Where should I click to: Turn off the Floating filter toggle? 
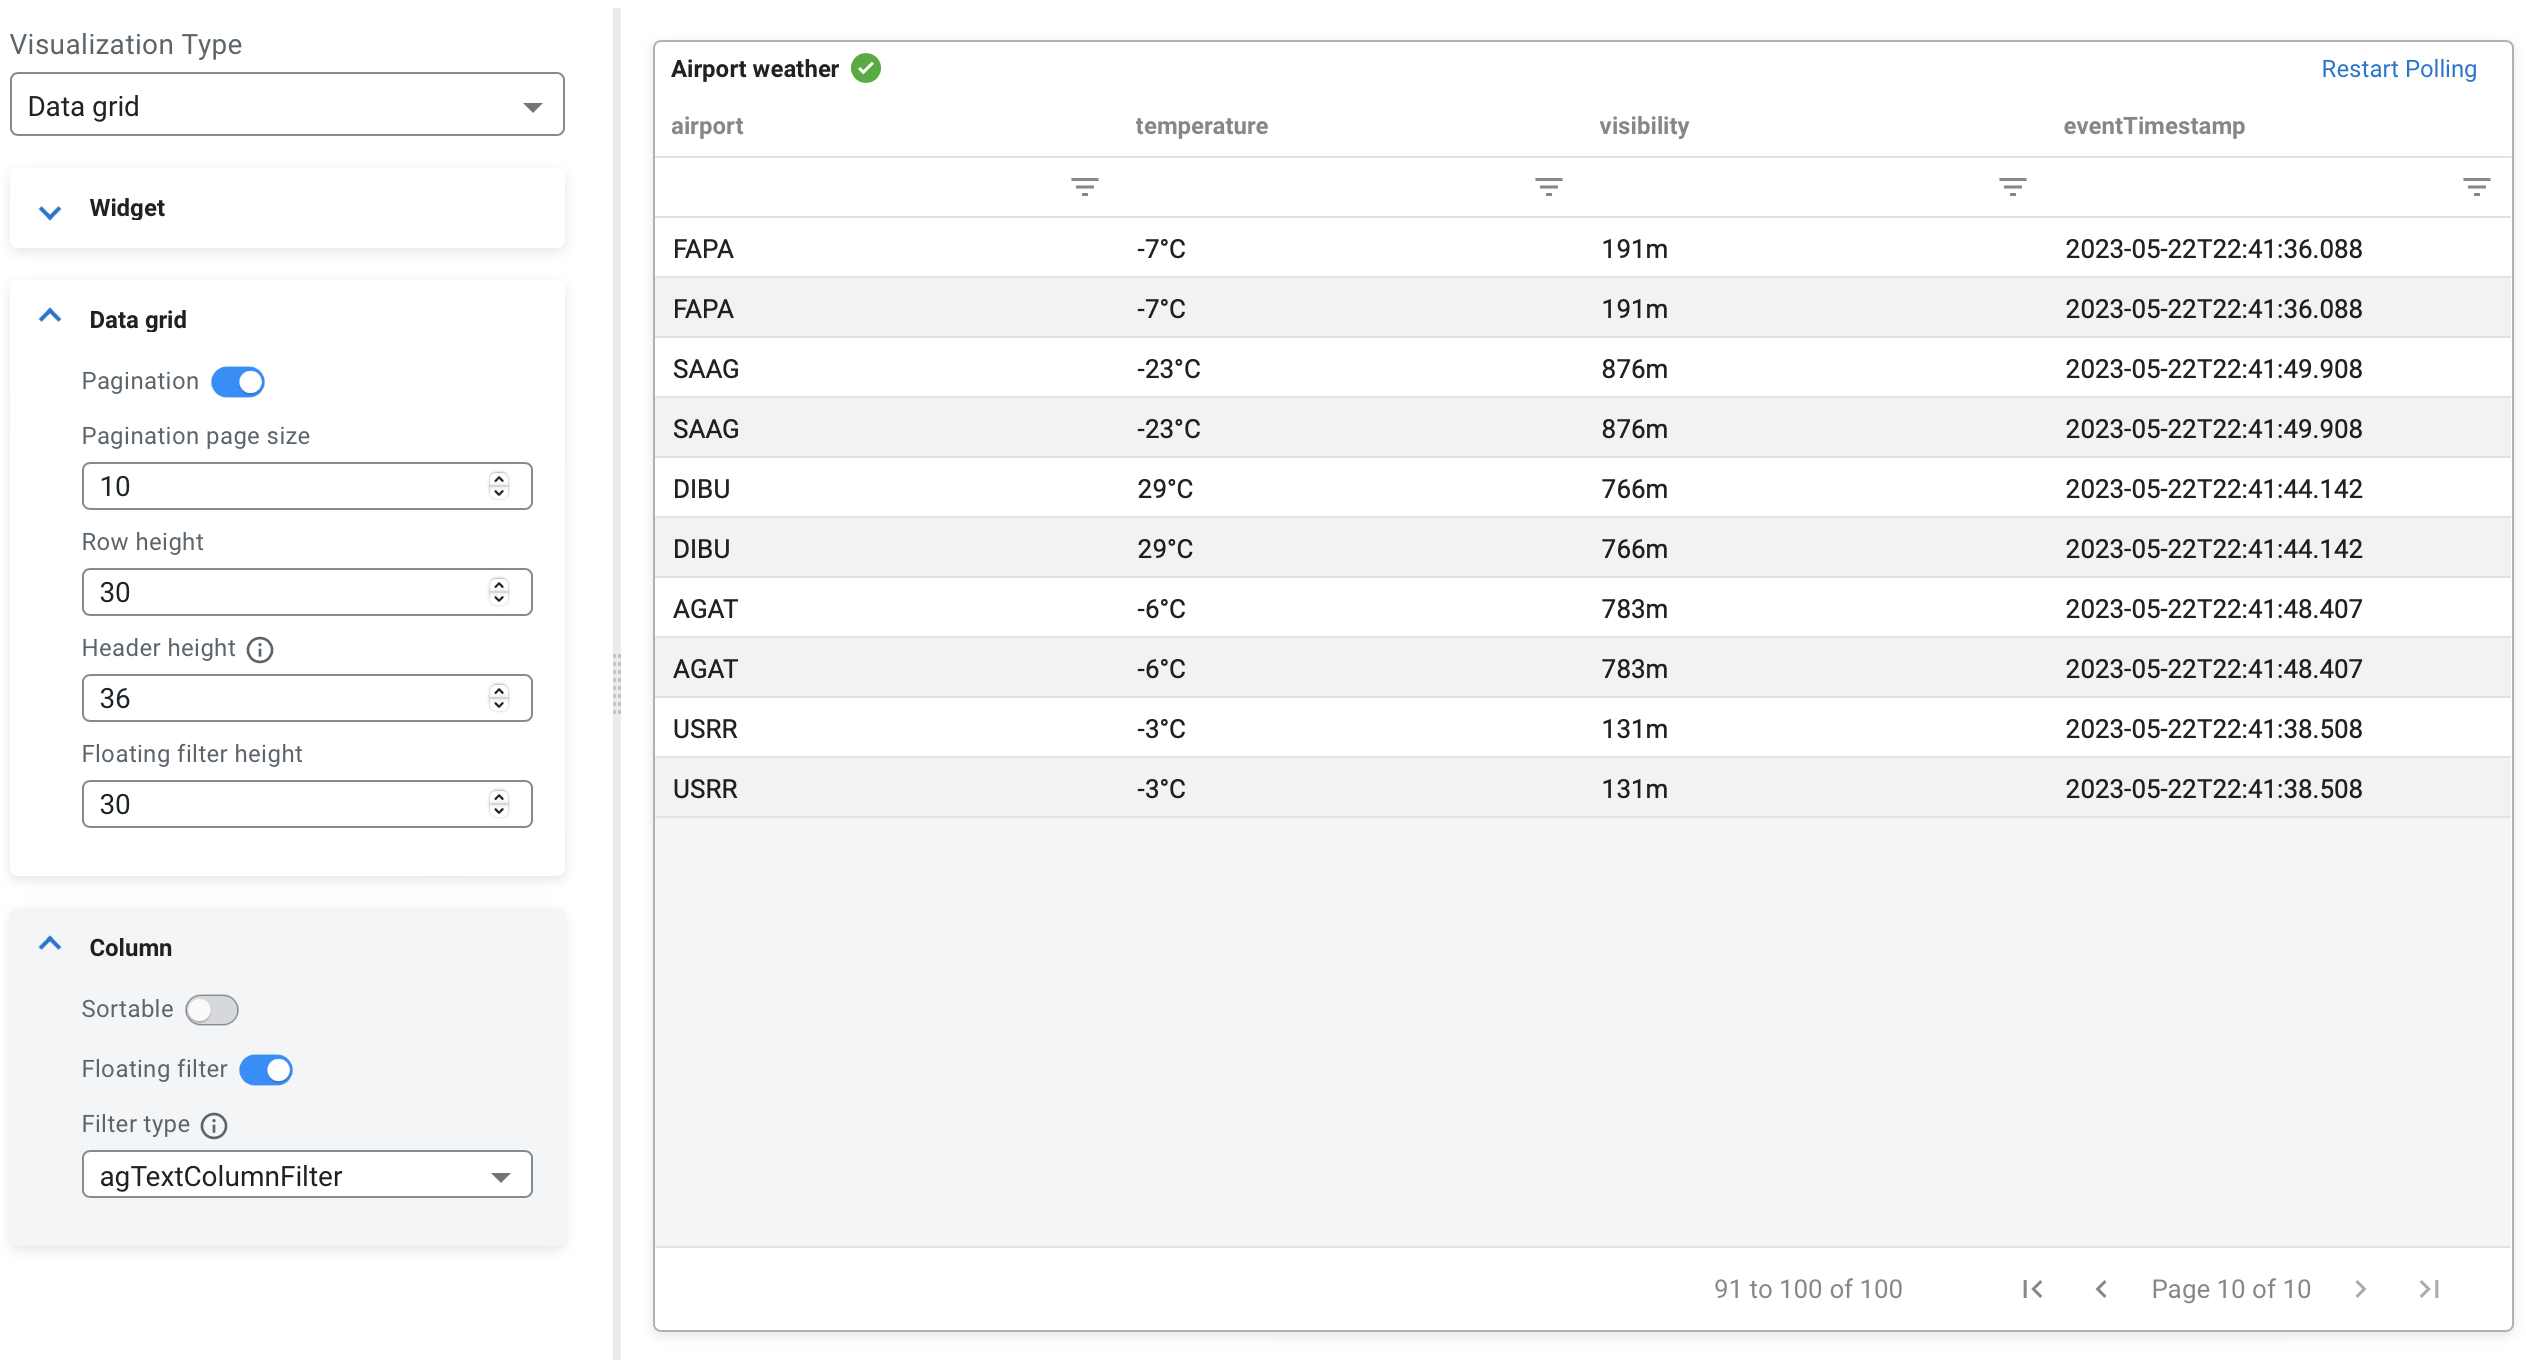(x=266, y=1070)
